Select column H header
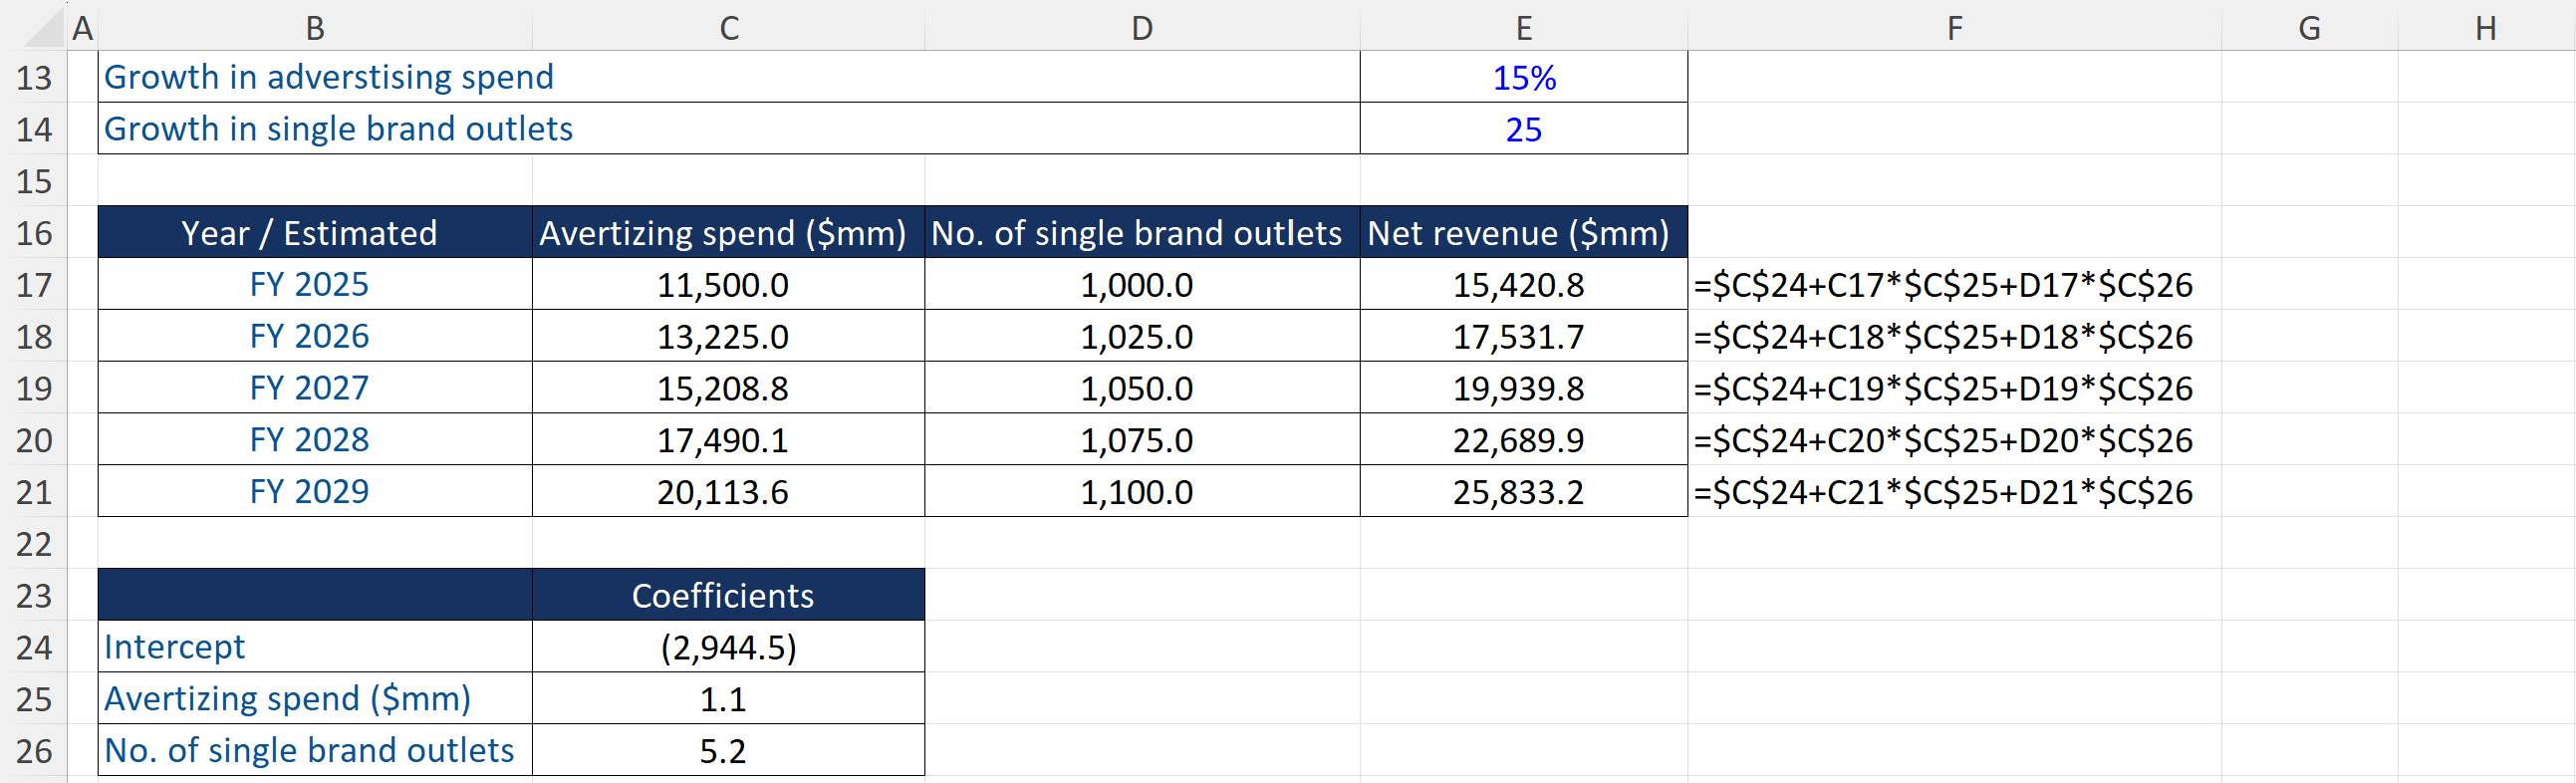 [2485, 28]
